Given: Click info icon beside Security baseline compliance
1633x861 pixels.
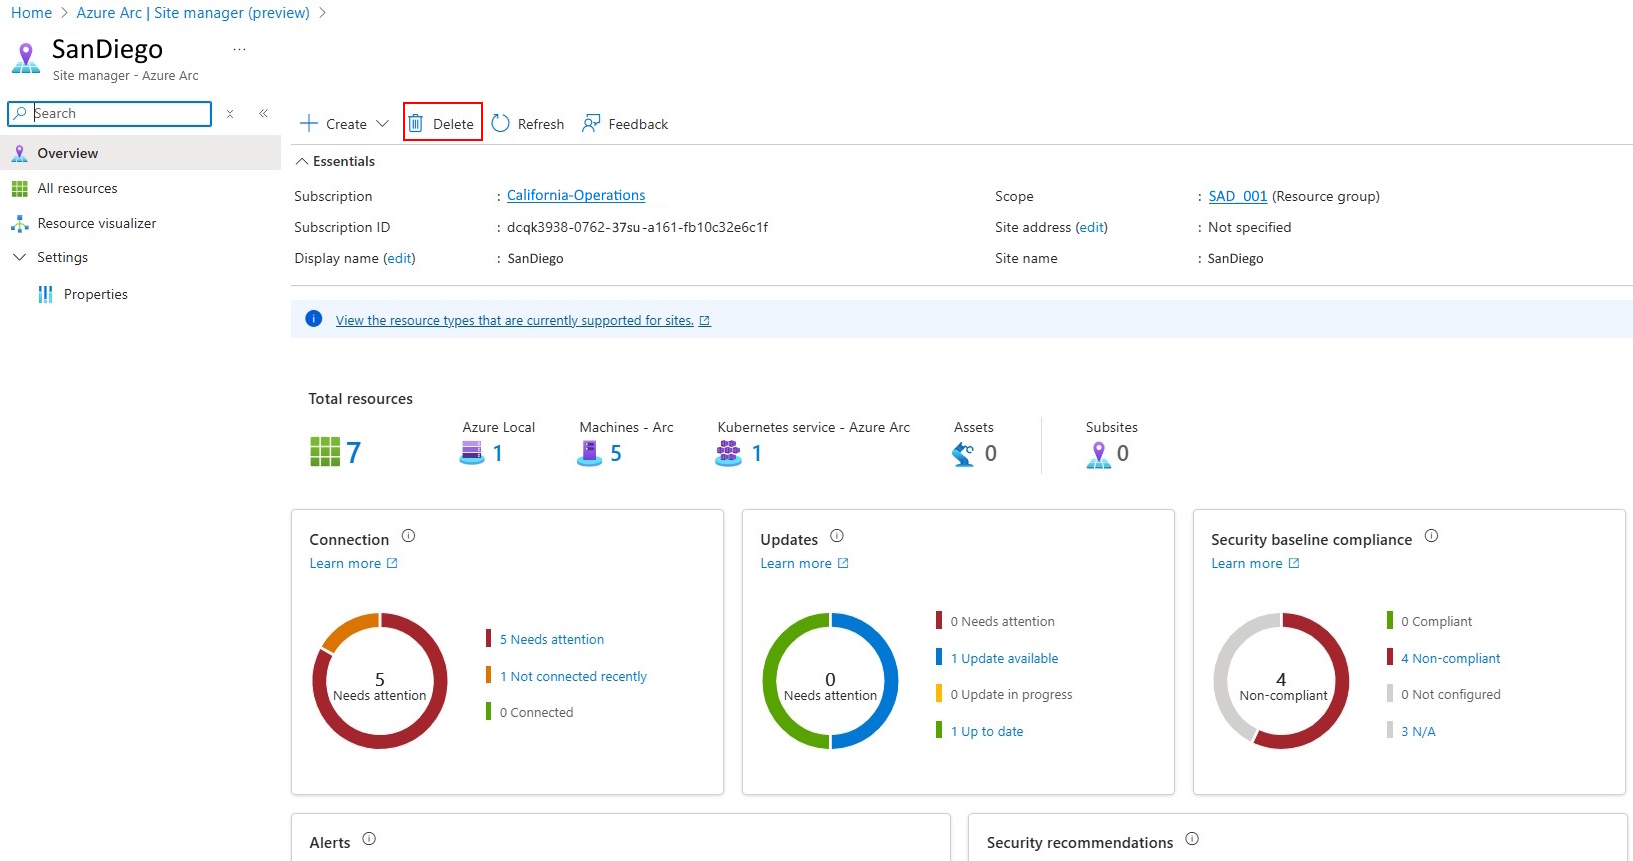Looking at the screenshot, I should 1431,536.
